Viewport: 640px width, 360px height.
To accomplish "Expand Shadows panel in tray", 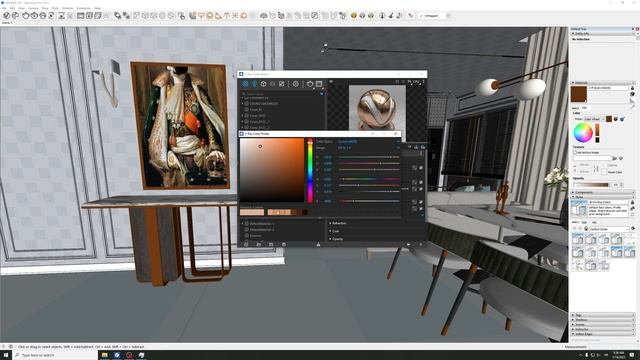I will pyautogui.click(x=603, y=320).
